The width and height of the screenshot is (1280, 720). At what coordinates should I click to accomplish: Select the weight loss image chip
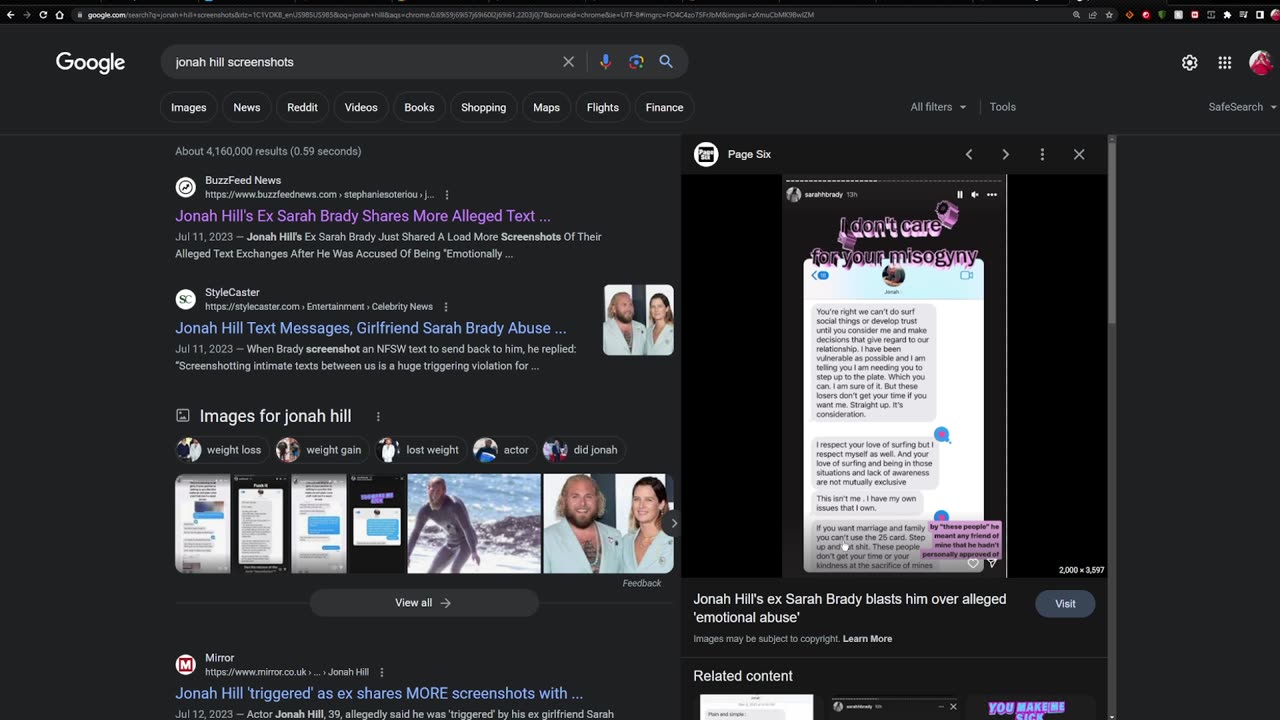pyautogui.click(x=220, y=450)
